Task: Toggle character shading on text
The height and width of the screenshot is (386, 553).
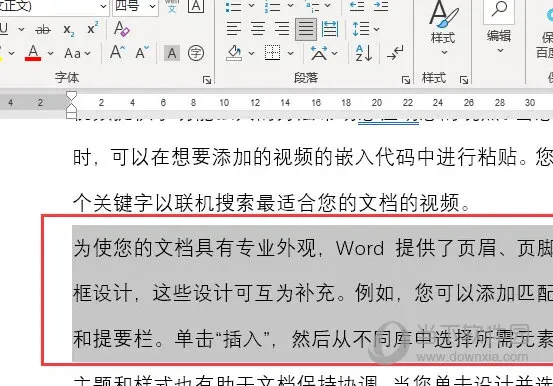Action: point(172,53)
